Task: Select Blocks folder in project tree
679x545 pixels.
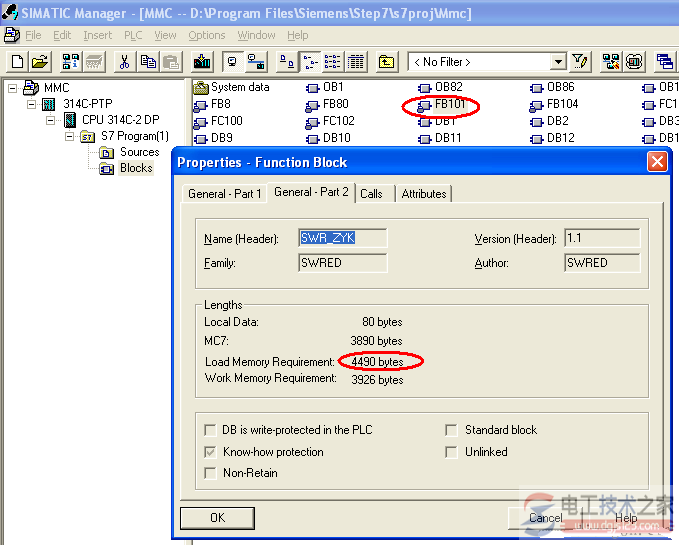Action: pos(126,168)
